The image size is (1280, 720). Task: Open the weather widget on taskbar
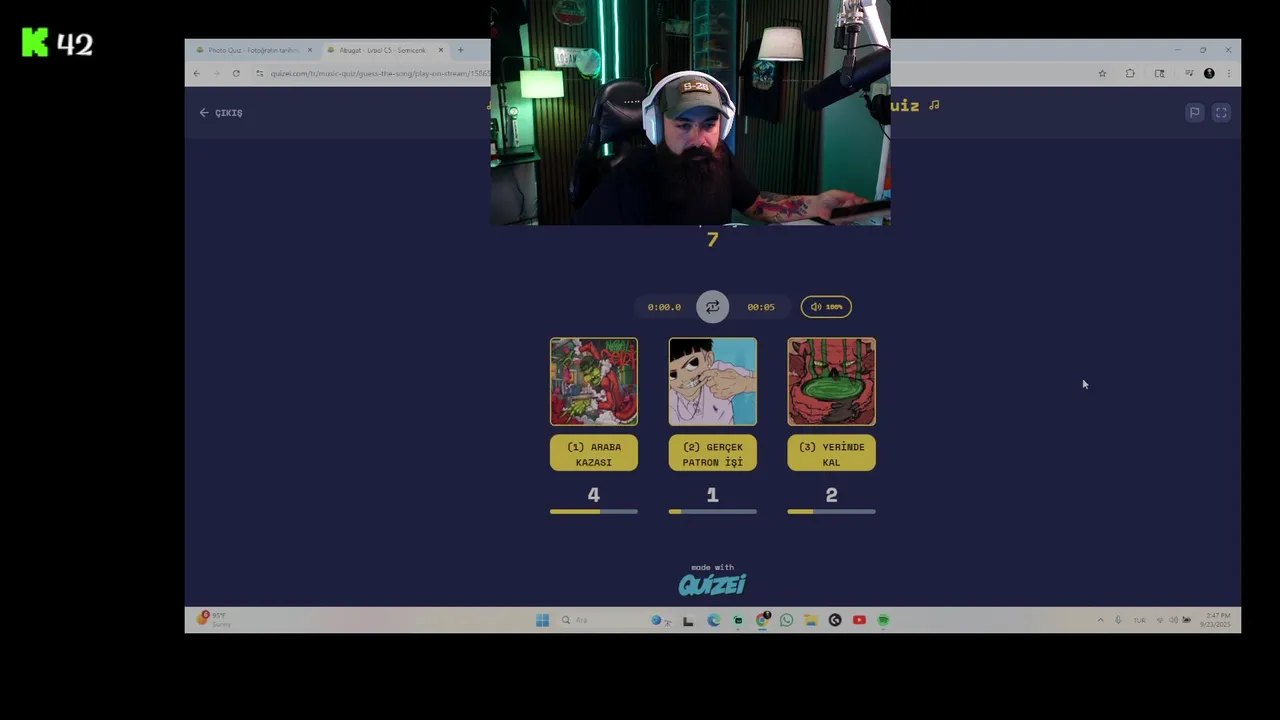(x=215, y=619)
